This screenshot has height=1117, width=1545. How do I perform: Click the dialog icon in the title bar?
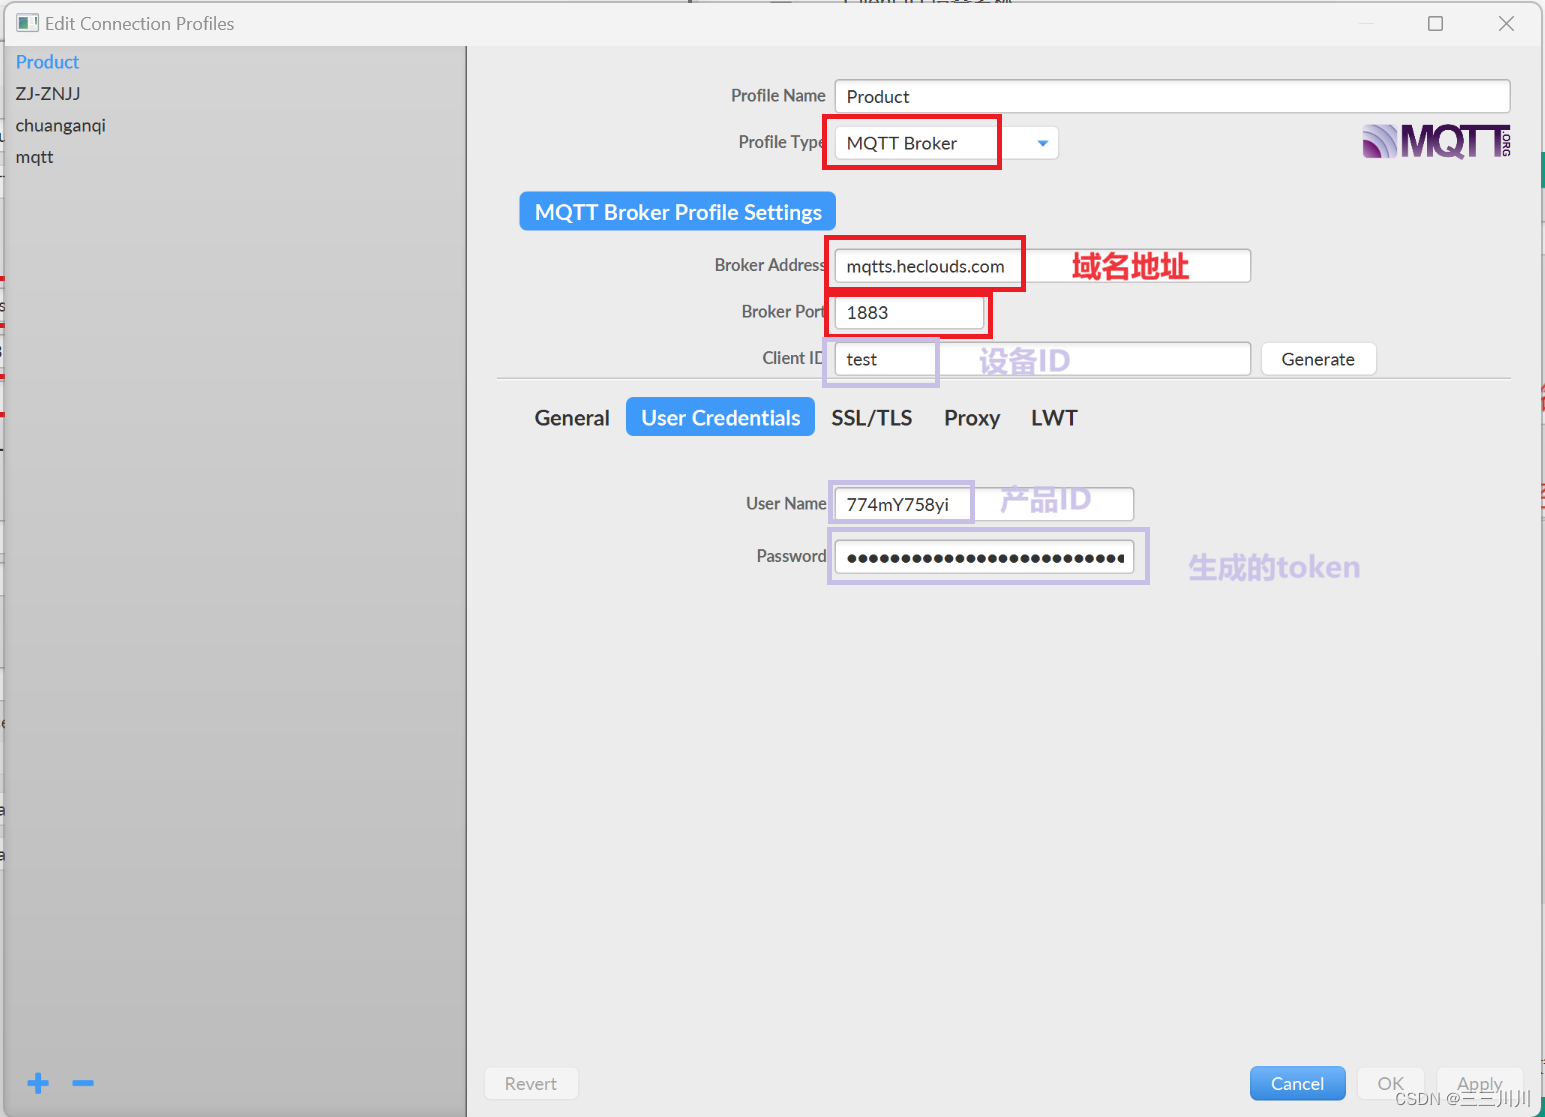[27, 22]
